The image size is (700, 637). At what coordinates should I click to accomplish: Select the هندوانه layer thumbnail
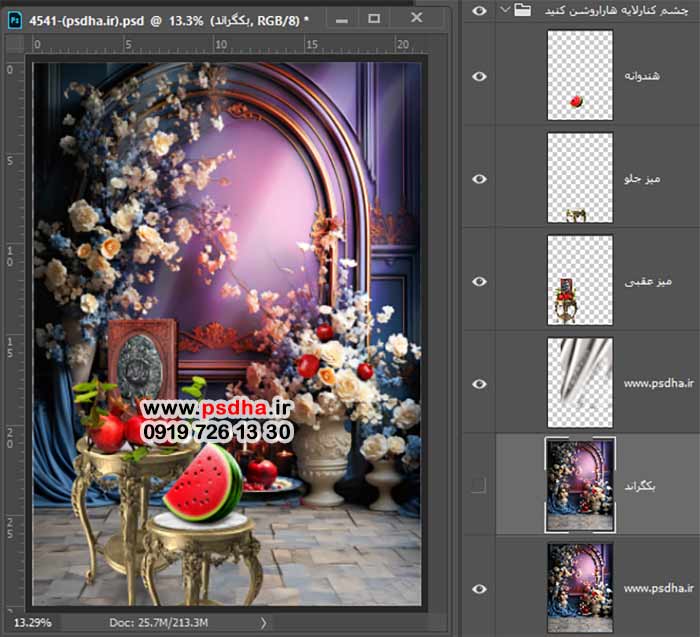(x=580, y=75)
